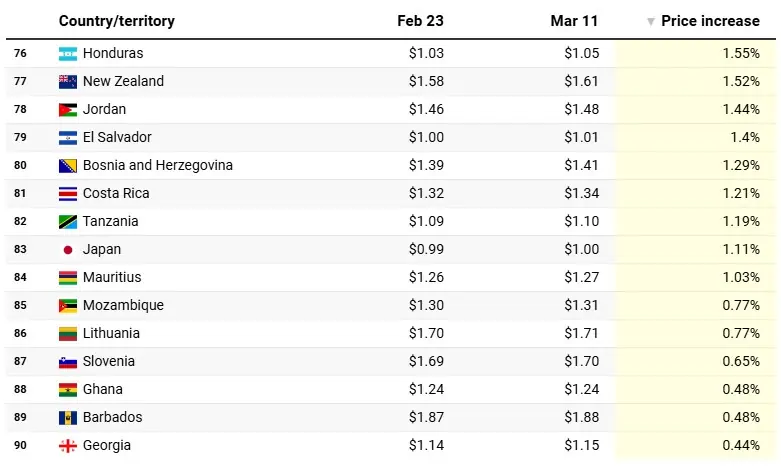Click the New Zealand flag icon

pos(68,81)
